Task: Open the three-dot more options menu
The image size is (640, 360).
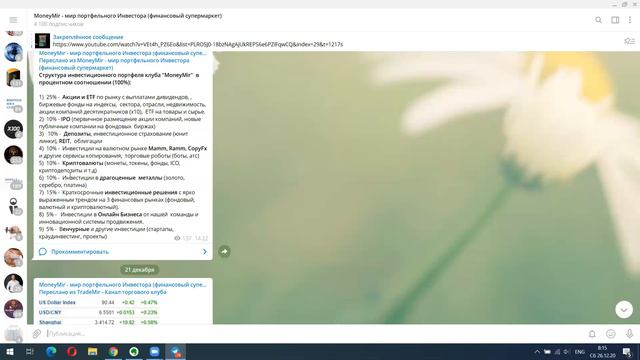Action: 630,20
